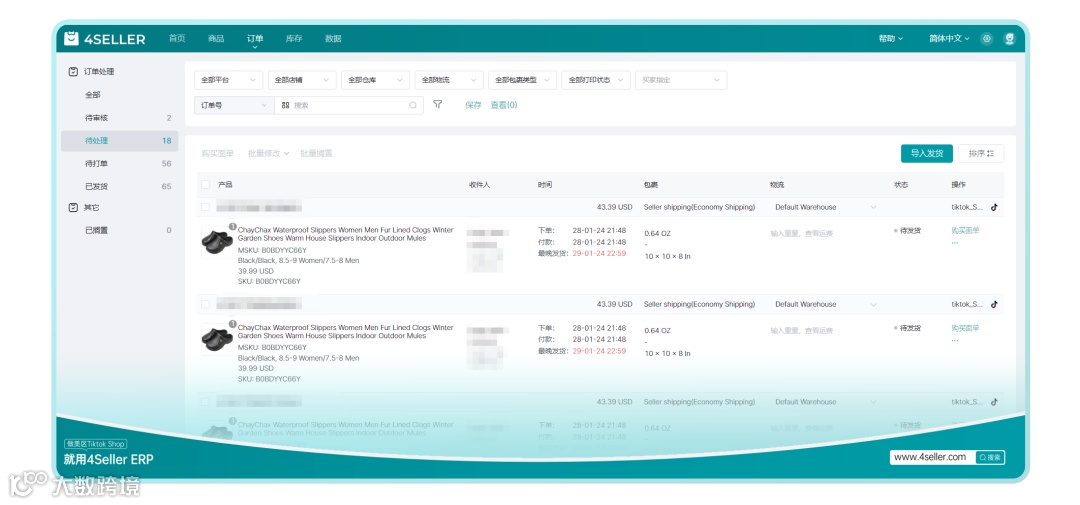
Task: Click the 保存 filter link
Action: coord(473,105)
